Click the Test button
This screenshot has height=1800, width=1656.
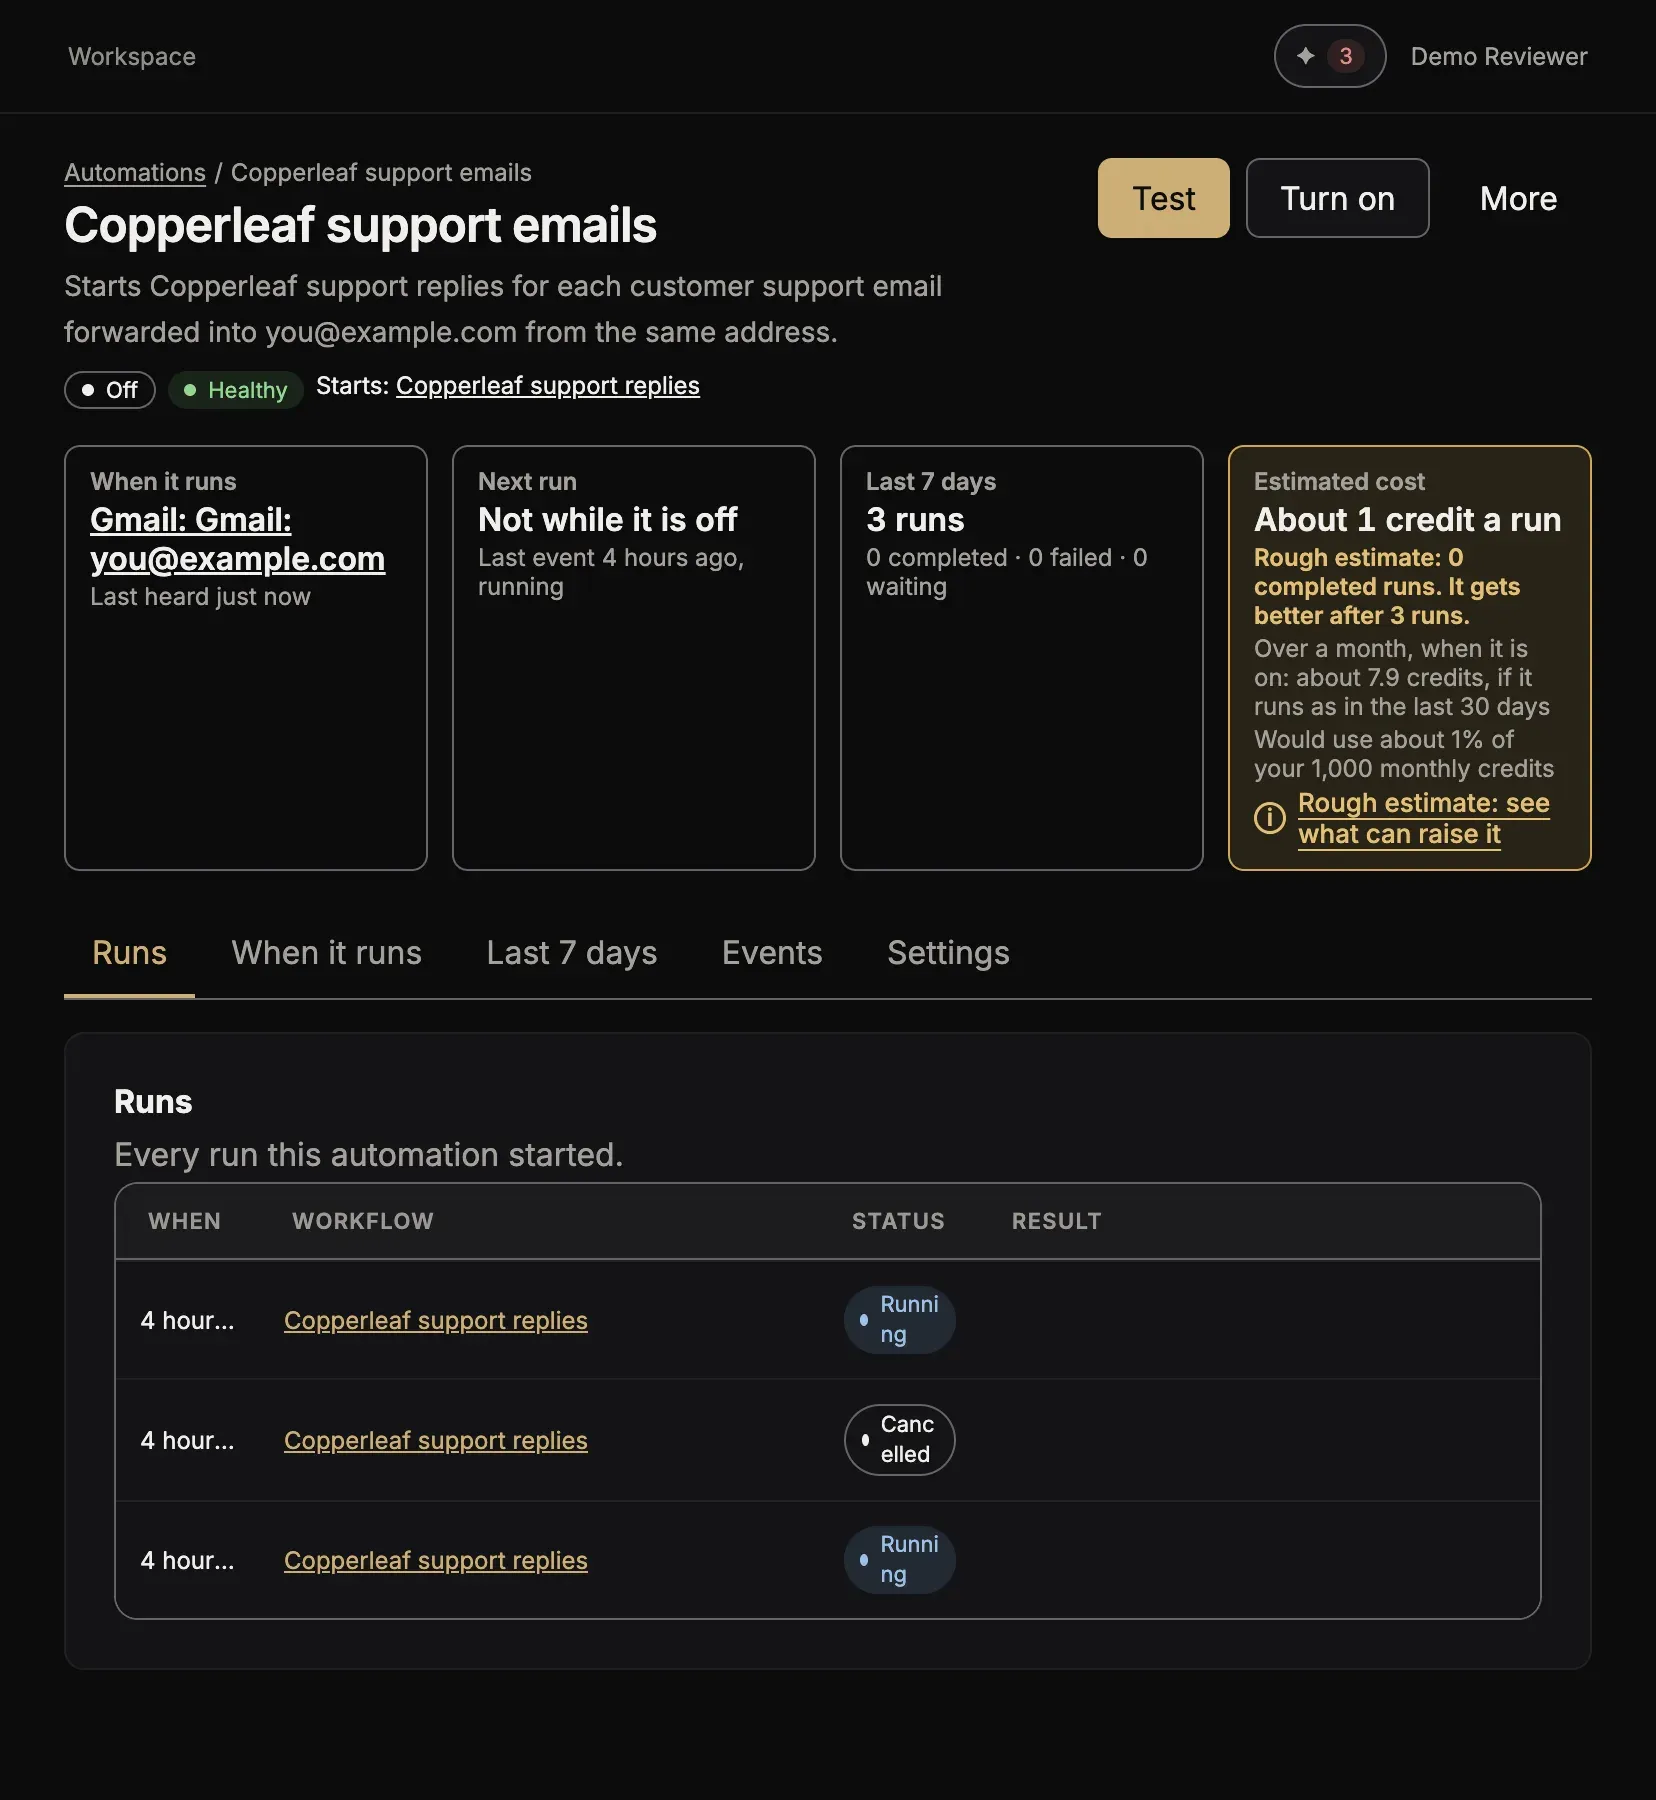click(1163, 198)
